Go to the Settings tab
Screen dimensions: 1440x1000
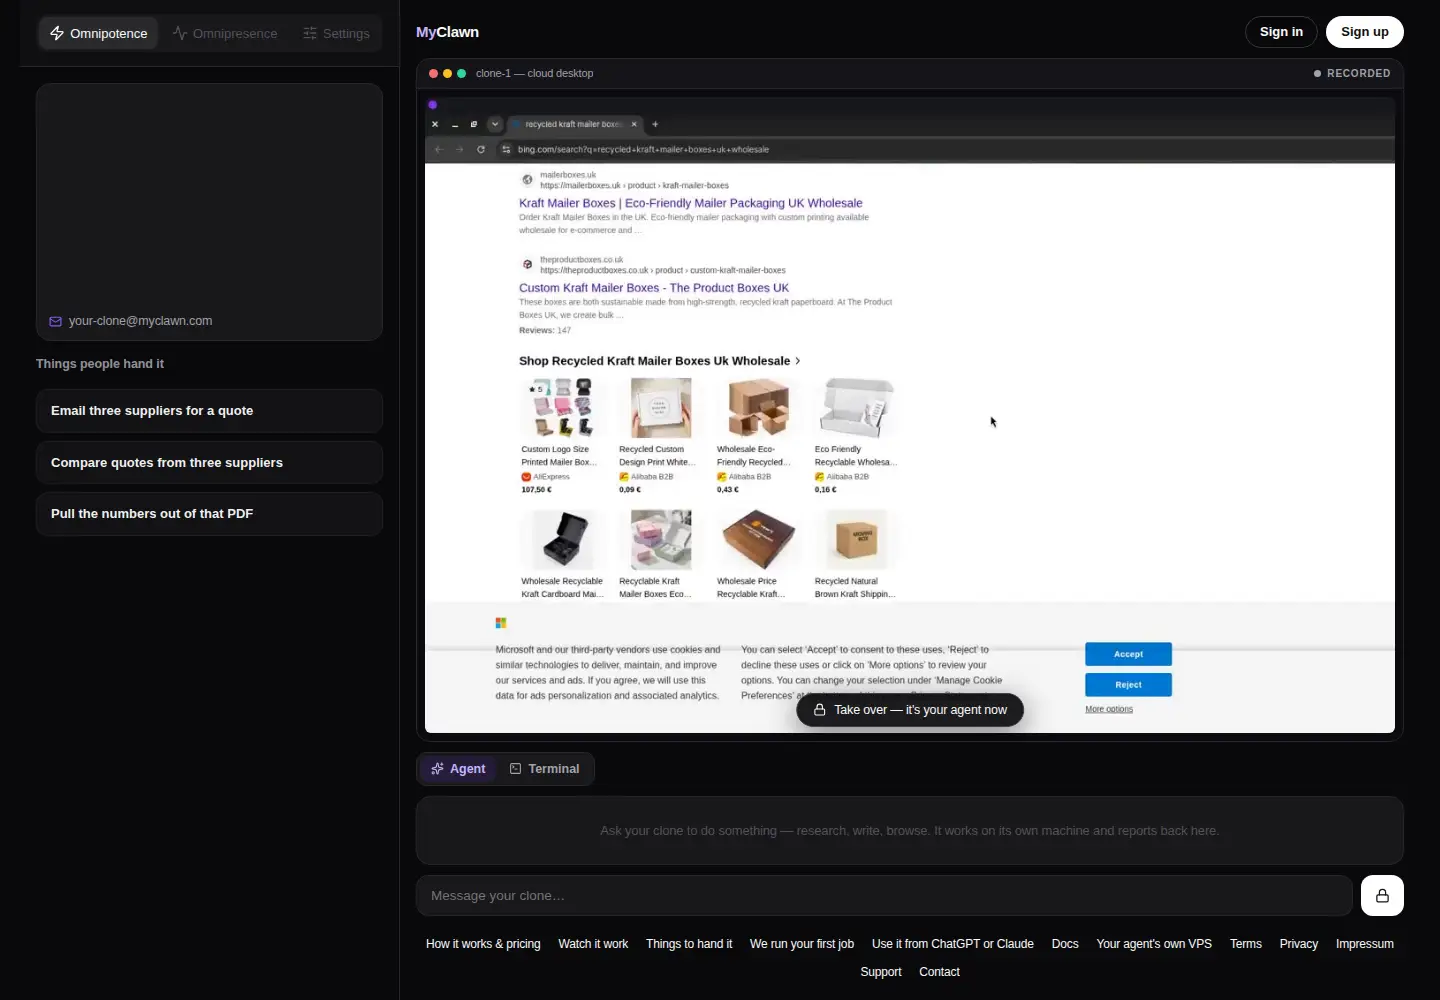click(337, 33)
